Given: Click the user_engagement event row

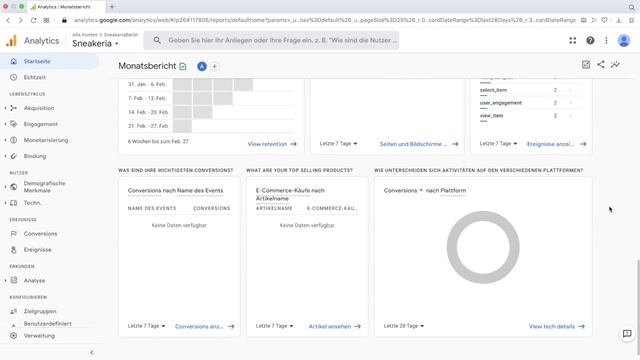Looking at the screenshot, I should tap(531, 103).
